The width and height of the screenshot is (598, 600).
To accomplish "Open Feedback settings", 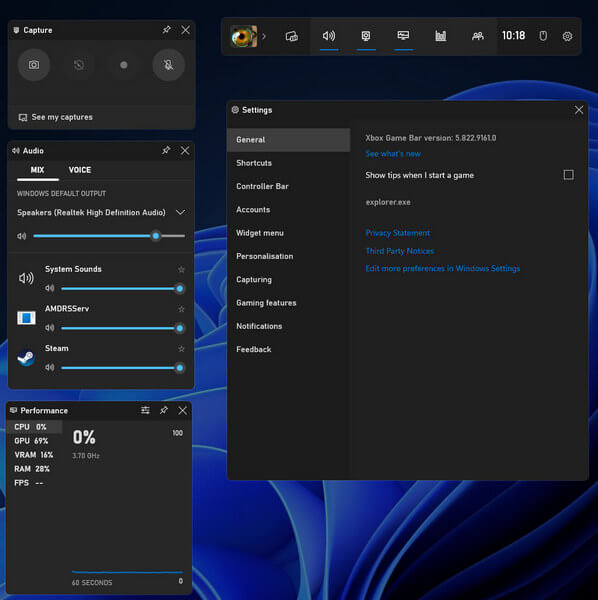I will click(288, 349).
